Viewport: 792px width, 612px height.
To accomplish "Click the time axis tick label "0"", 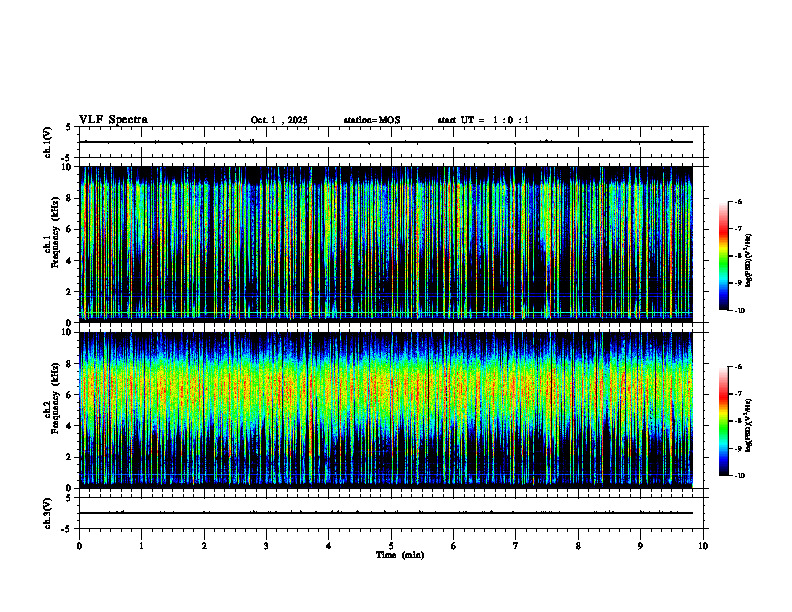I will tap(79, 546).
